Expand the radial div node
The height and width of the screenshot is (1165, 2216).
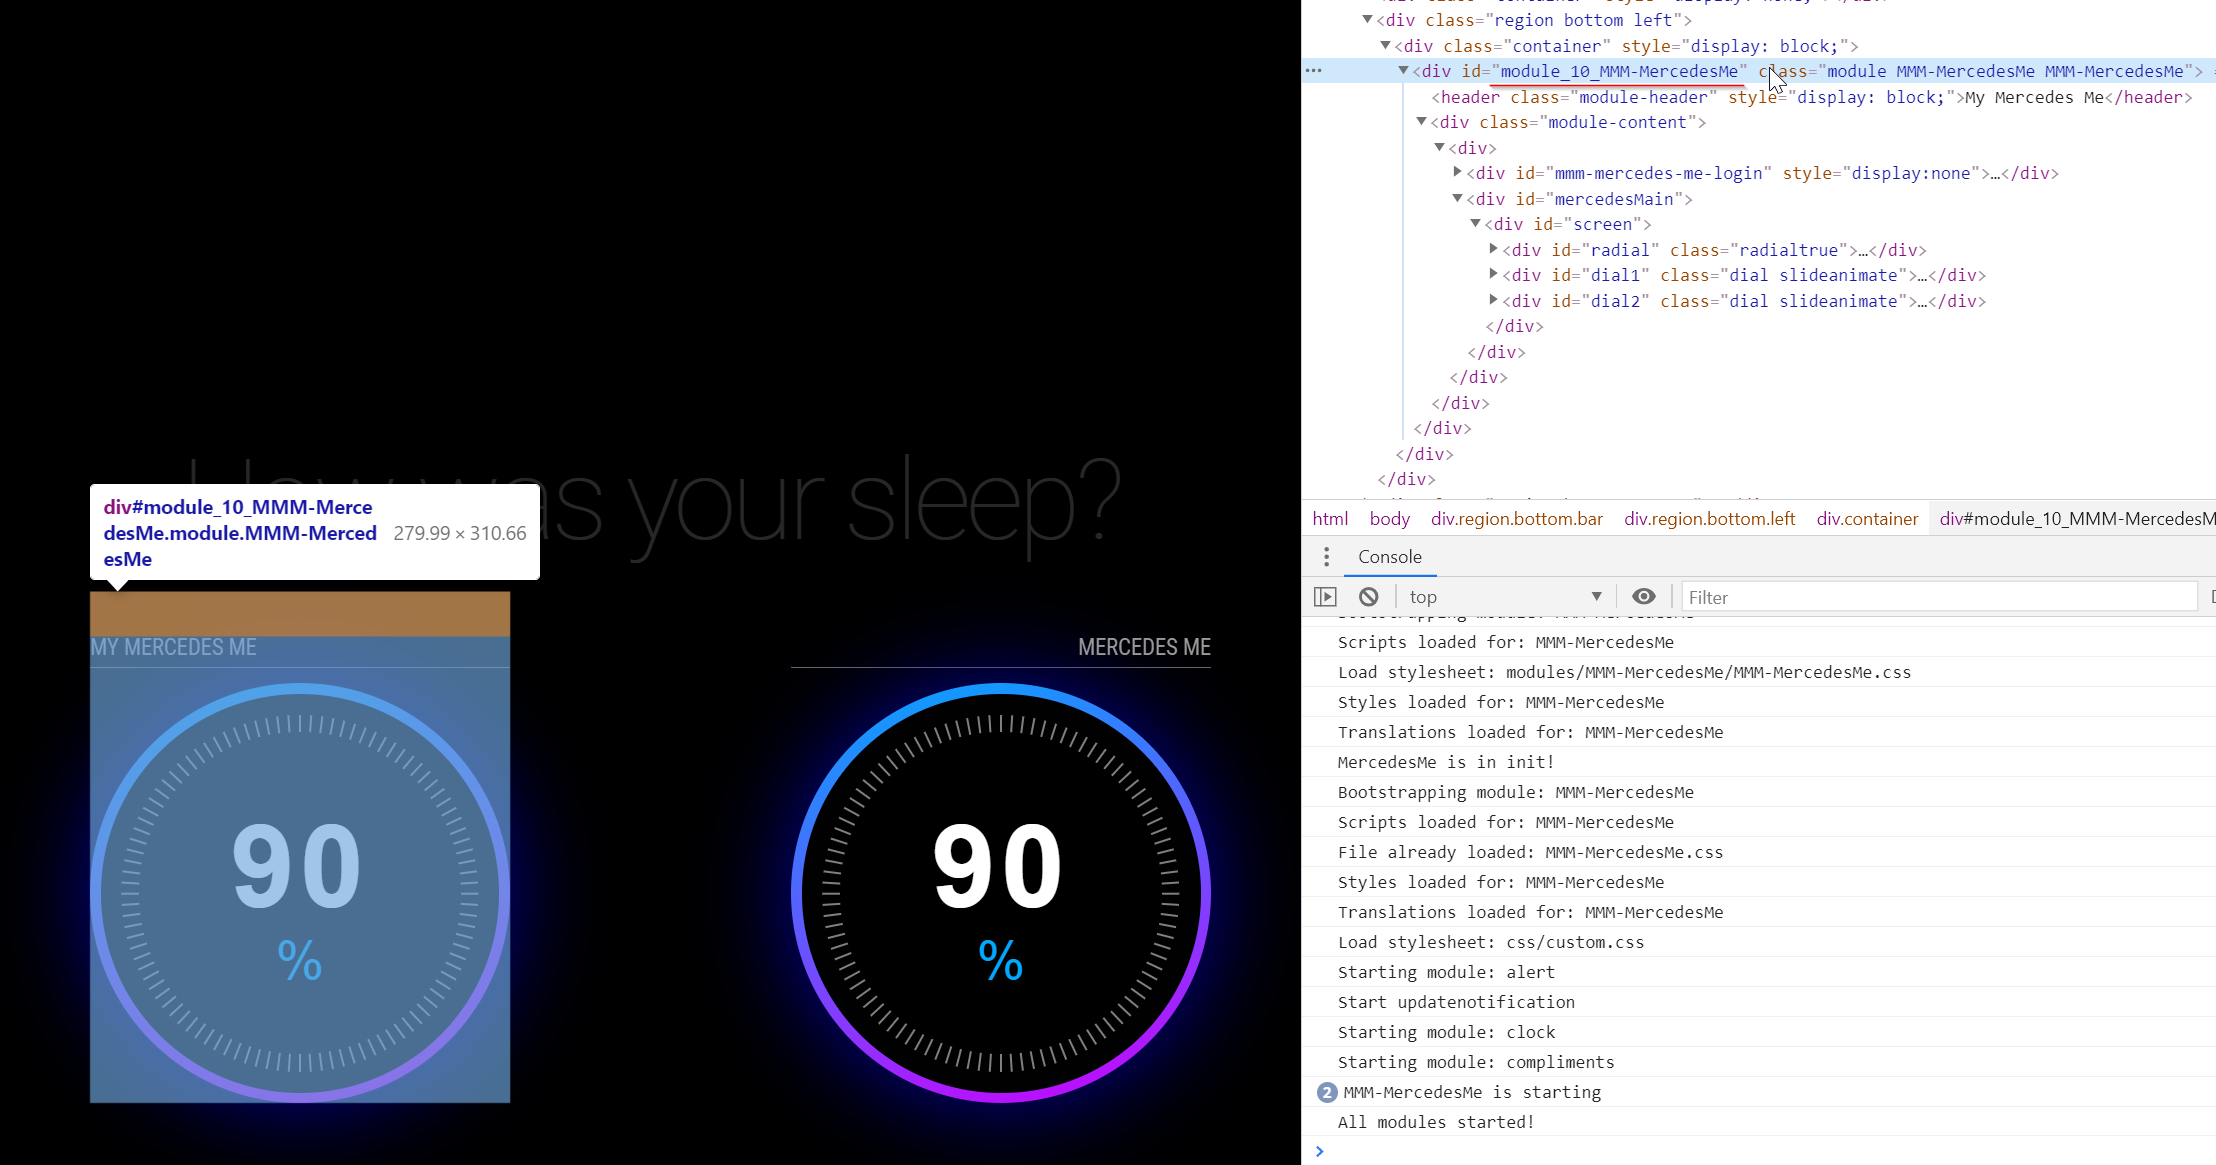pyautogui.click(x=1494, y=249)
